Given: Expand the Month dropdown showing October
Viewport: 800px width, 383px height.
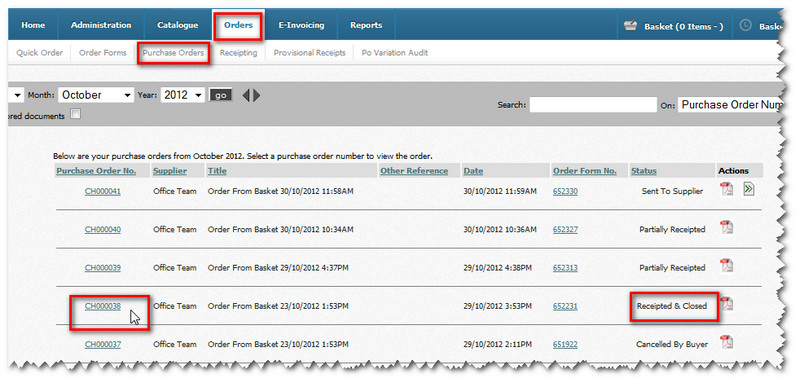Looking at the screenshot, I should coord(96,95).
